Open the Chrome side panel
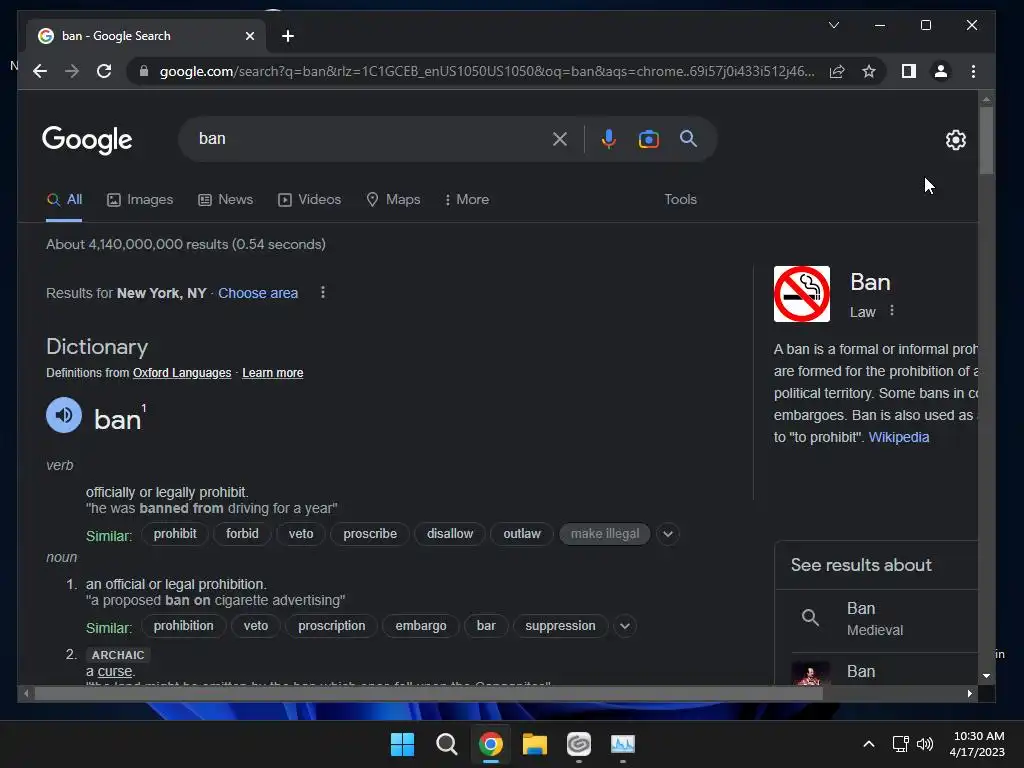Screen dimensions: 1024x768 click(908, 71)
